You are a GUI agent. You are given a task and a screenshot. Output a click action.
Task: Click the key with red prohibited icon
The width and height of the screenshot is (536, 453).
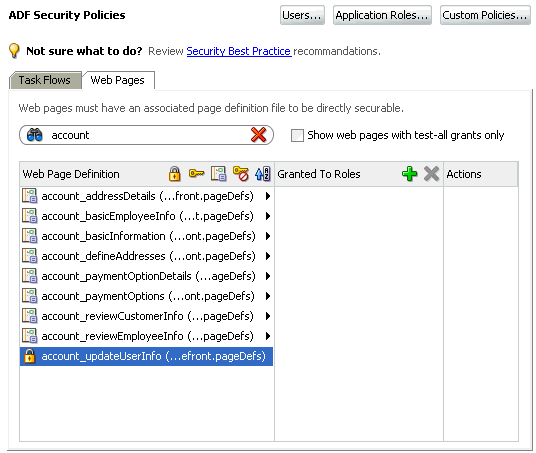(241, 174)
